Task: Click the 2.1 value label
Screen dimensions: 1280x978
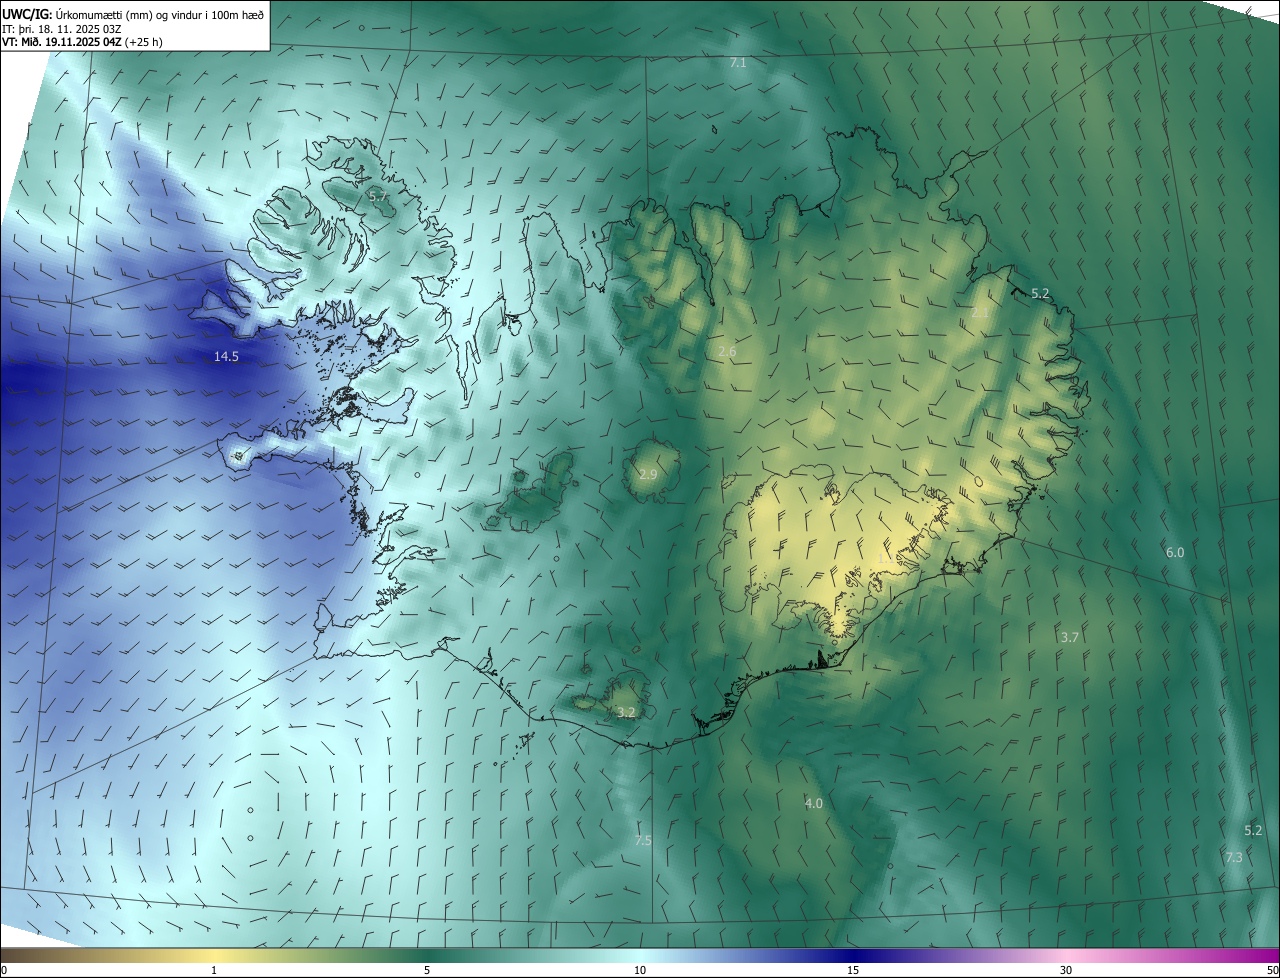Action: pos(979,313)
